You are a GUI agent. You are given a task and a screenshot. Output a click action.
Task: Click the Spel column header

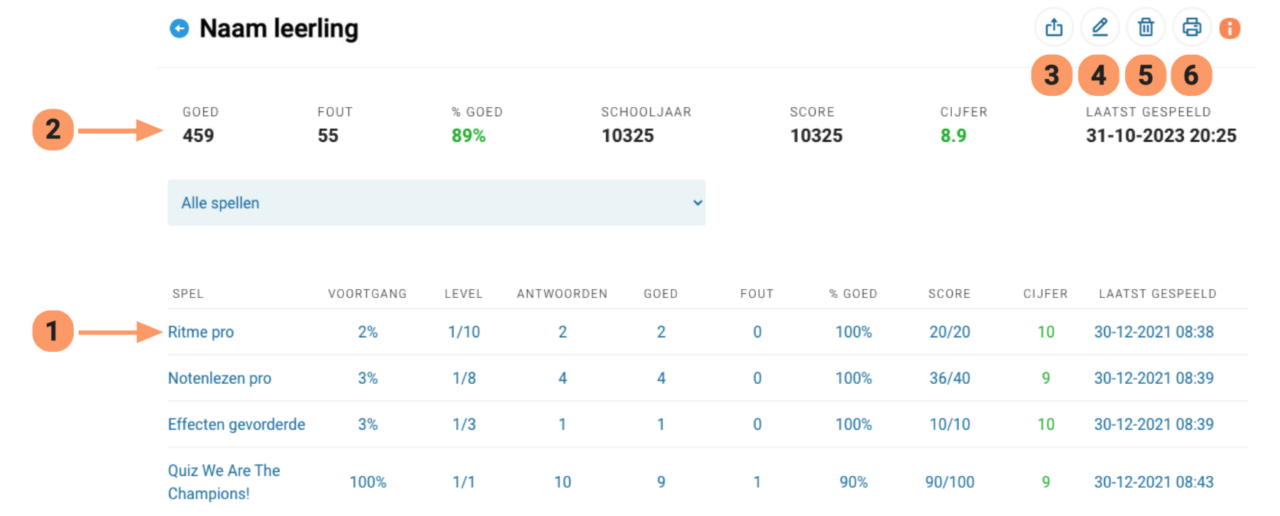(188, 294)
